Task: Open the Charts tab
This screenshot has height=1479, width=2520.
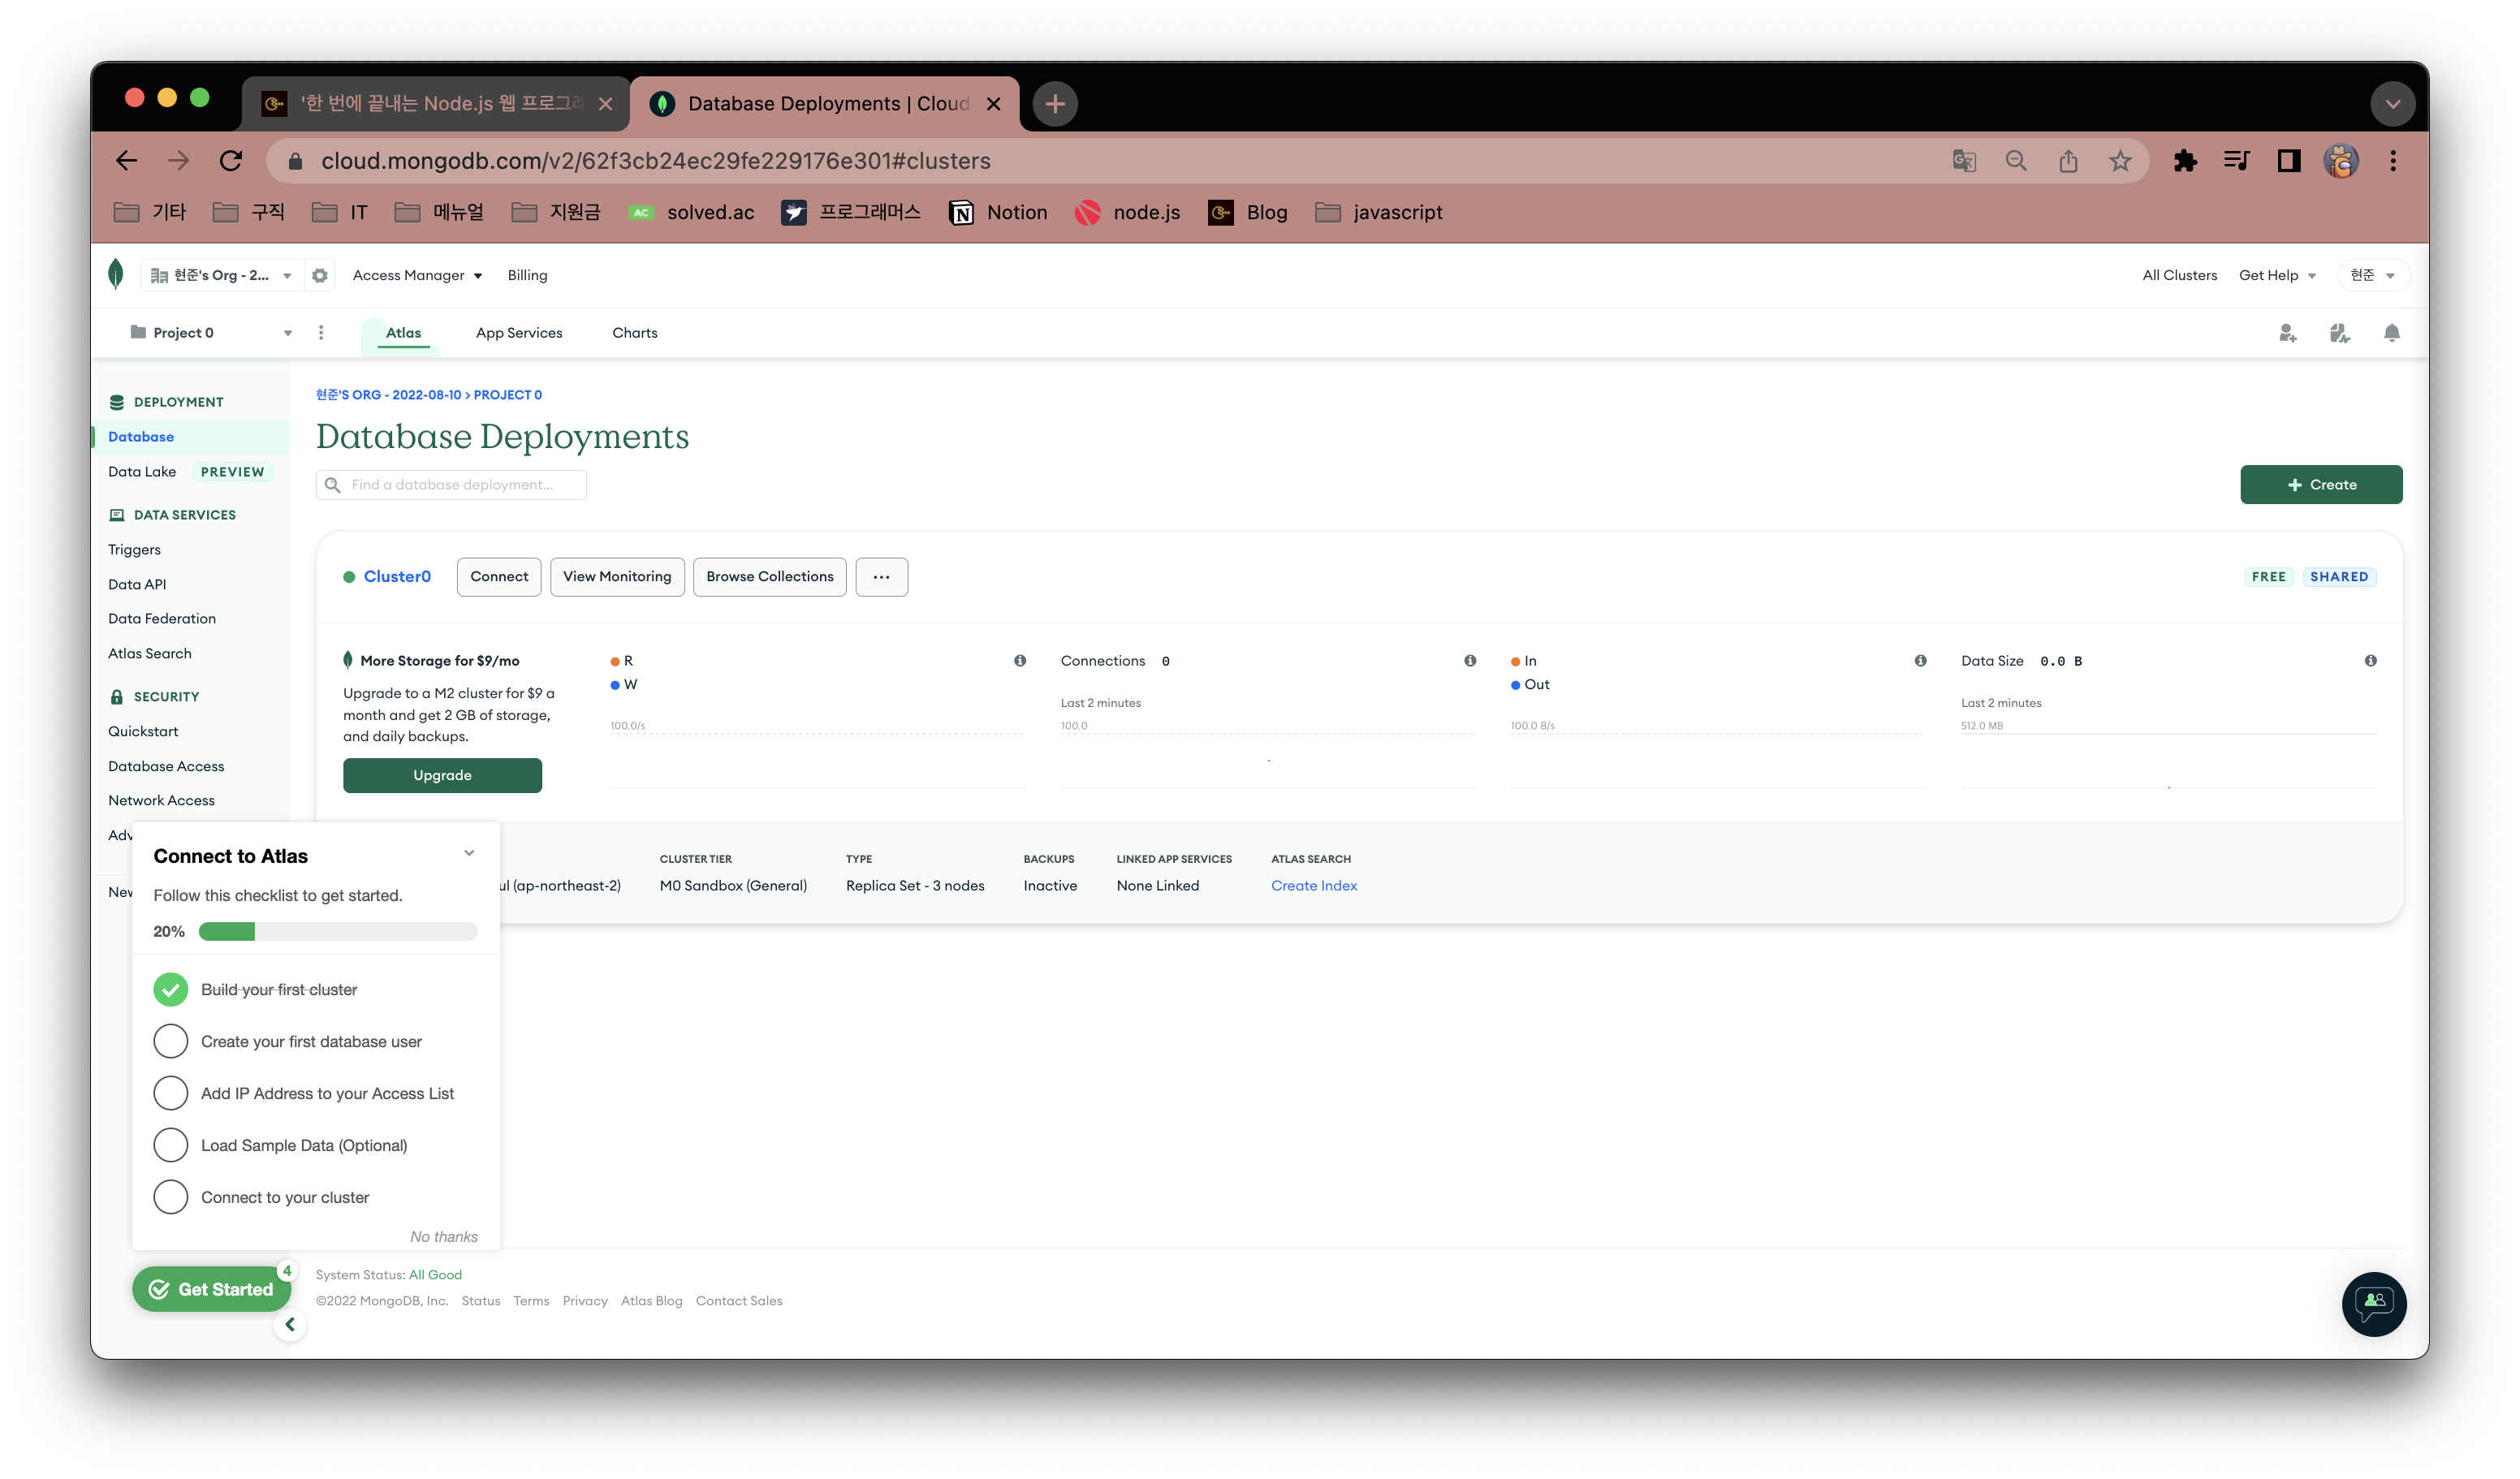Action: click(x=635, y=333)
